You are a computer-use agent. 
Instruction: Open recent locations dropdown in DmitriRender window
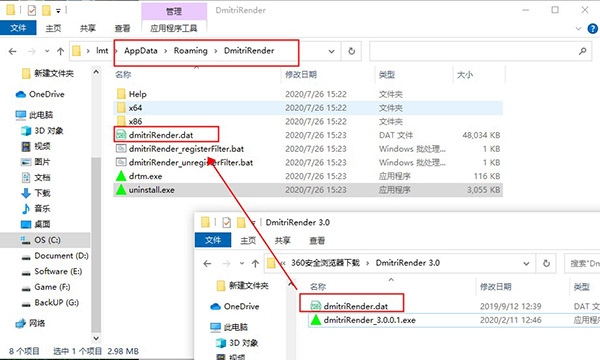tap(47, 51)
